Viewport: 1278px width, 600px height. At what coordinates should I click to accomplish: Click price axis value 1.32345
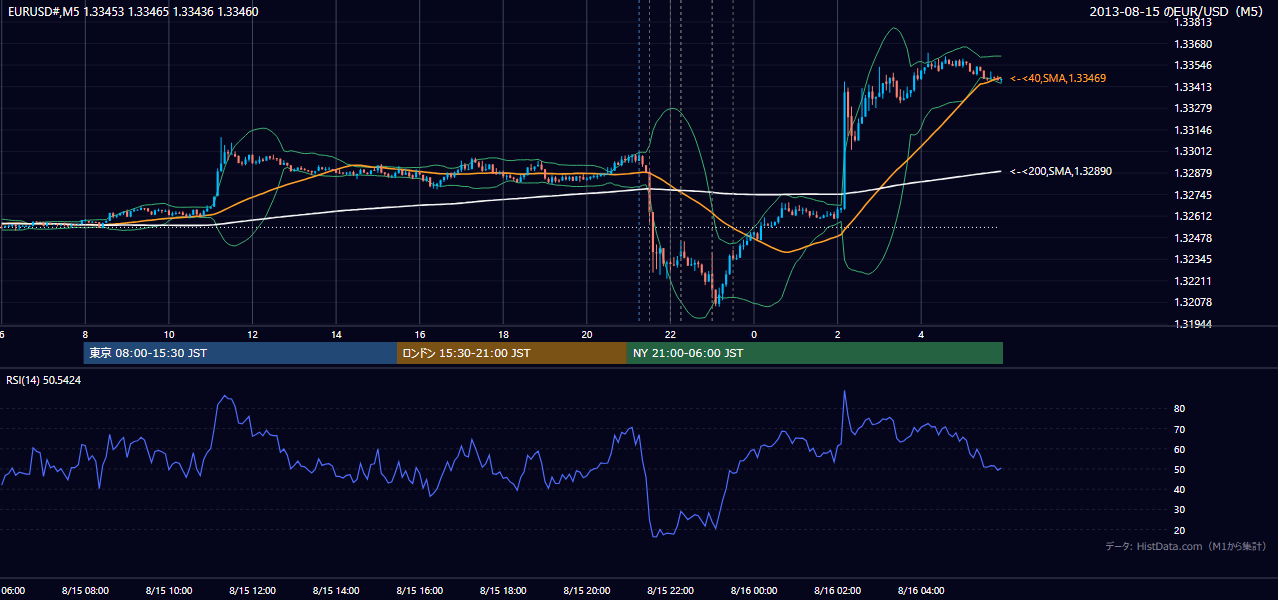(x=1192, y=259)
